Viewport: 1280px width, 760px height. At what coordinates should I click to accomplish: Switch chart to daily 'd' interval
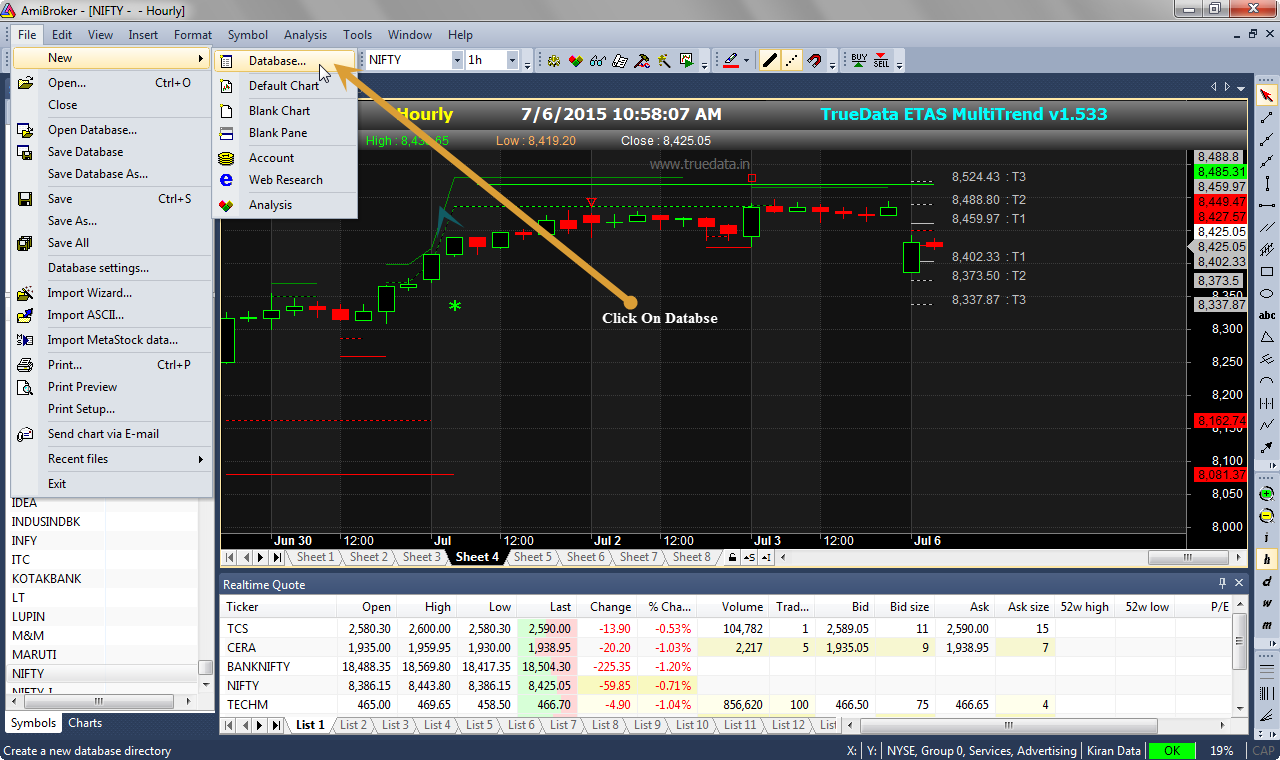[x=1267, y=582]
